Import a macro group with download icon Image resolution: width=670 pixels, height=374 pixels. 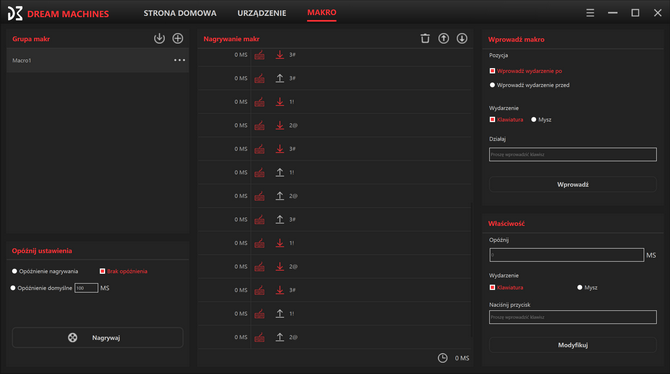point(159,38)
